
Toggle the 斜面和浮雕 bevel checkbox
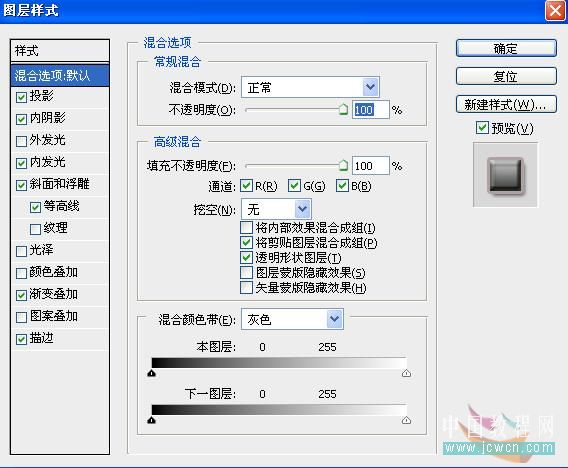pos(21,185)
